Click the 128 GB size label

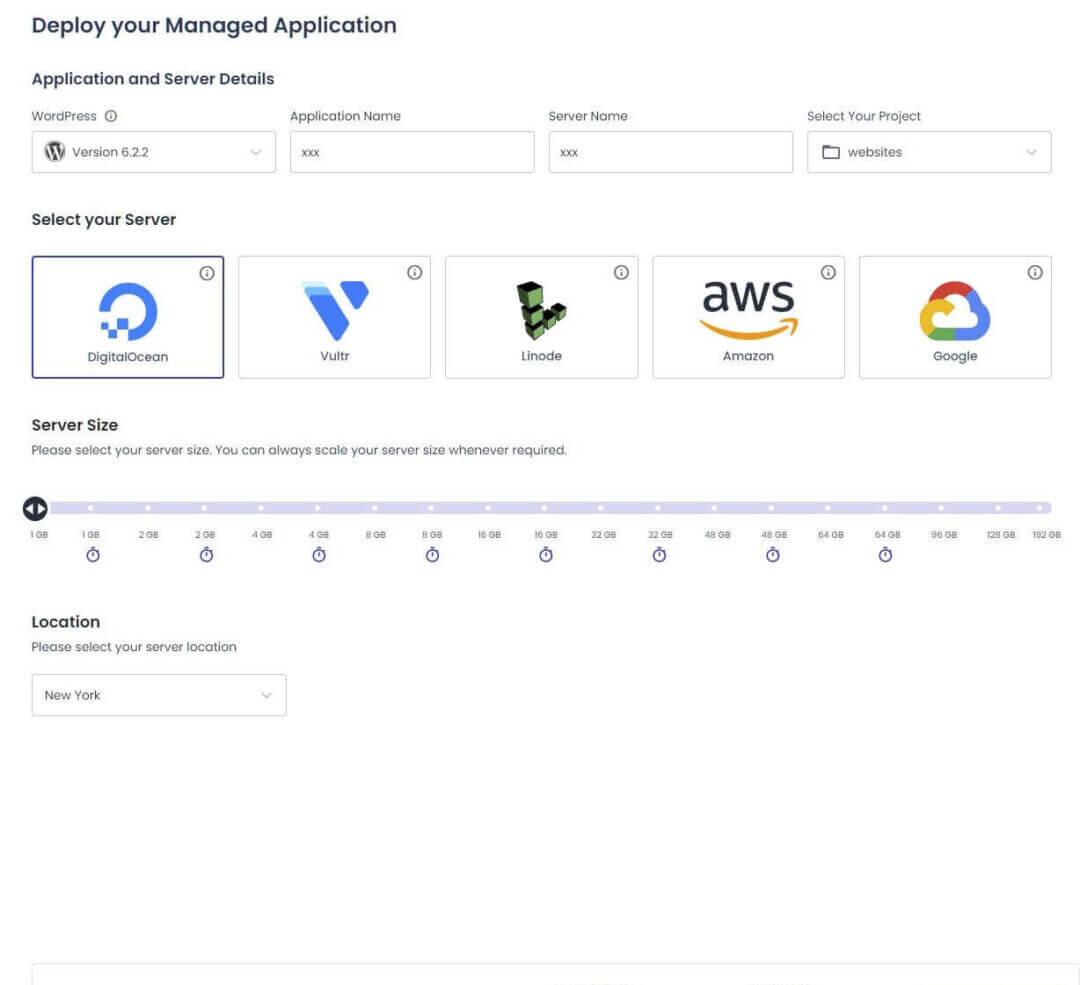[1001, 535]
